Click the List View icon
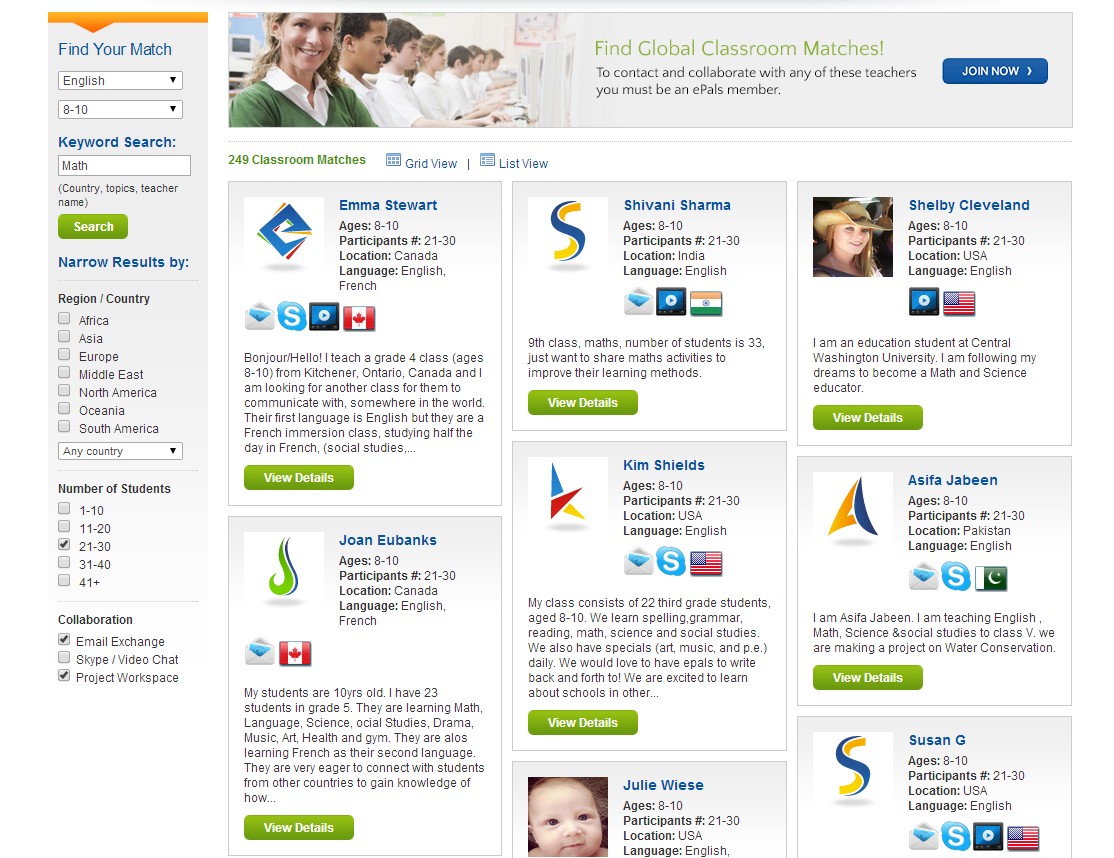This screenshot has width=1114, height=858. (487, 161)
